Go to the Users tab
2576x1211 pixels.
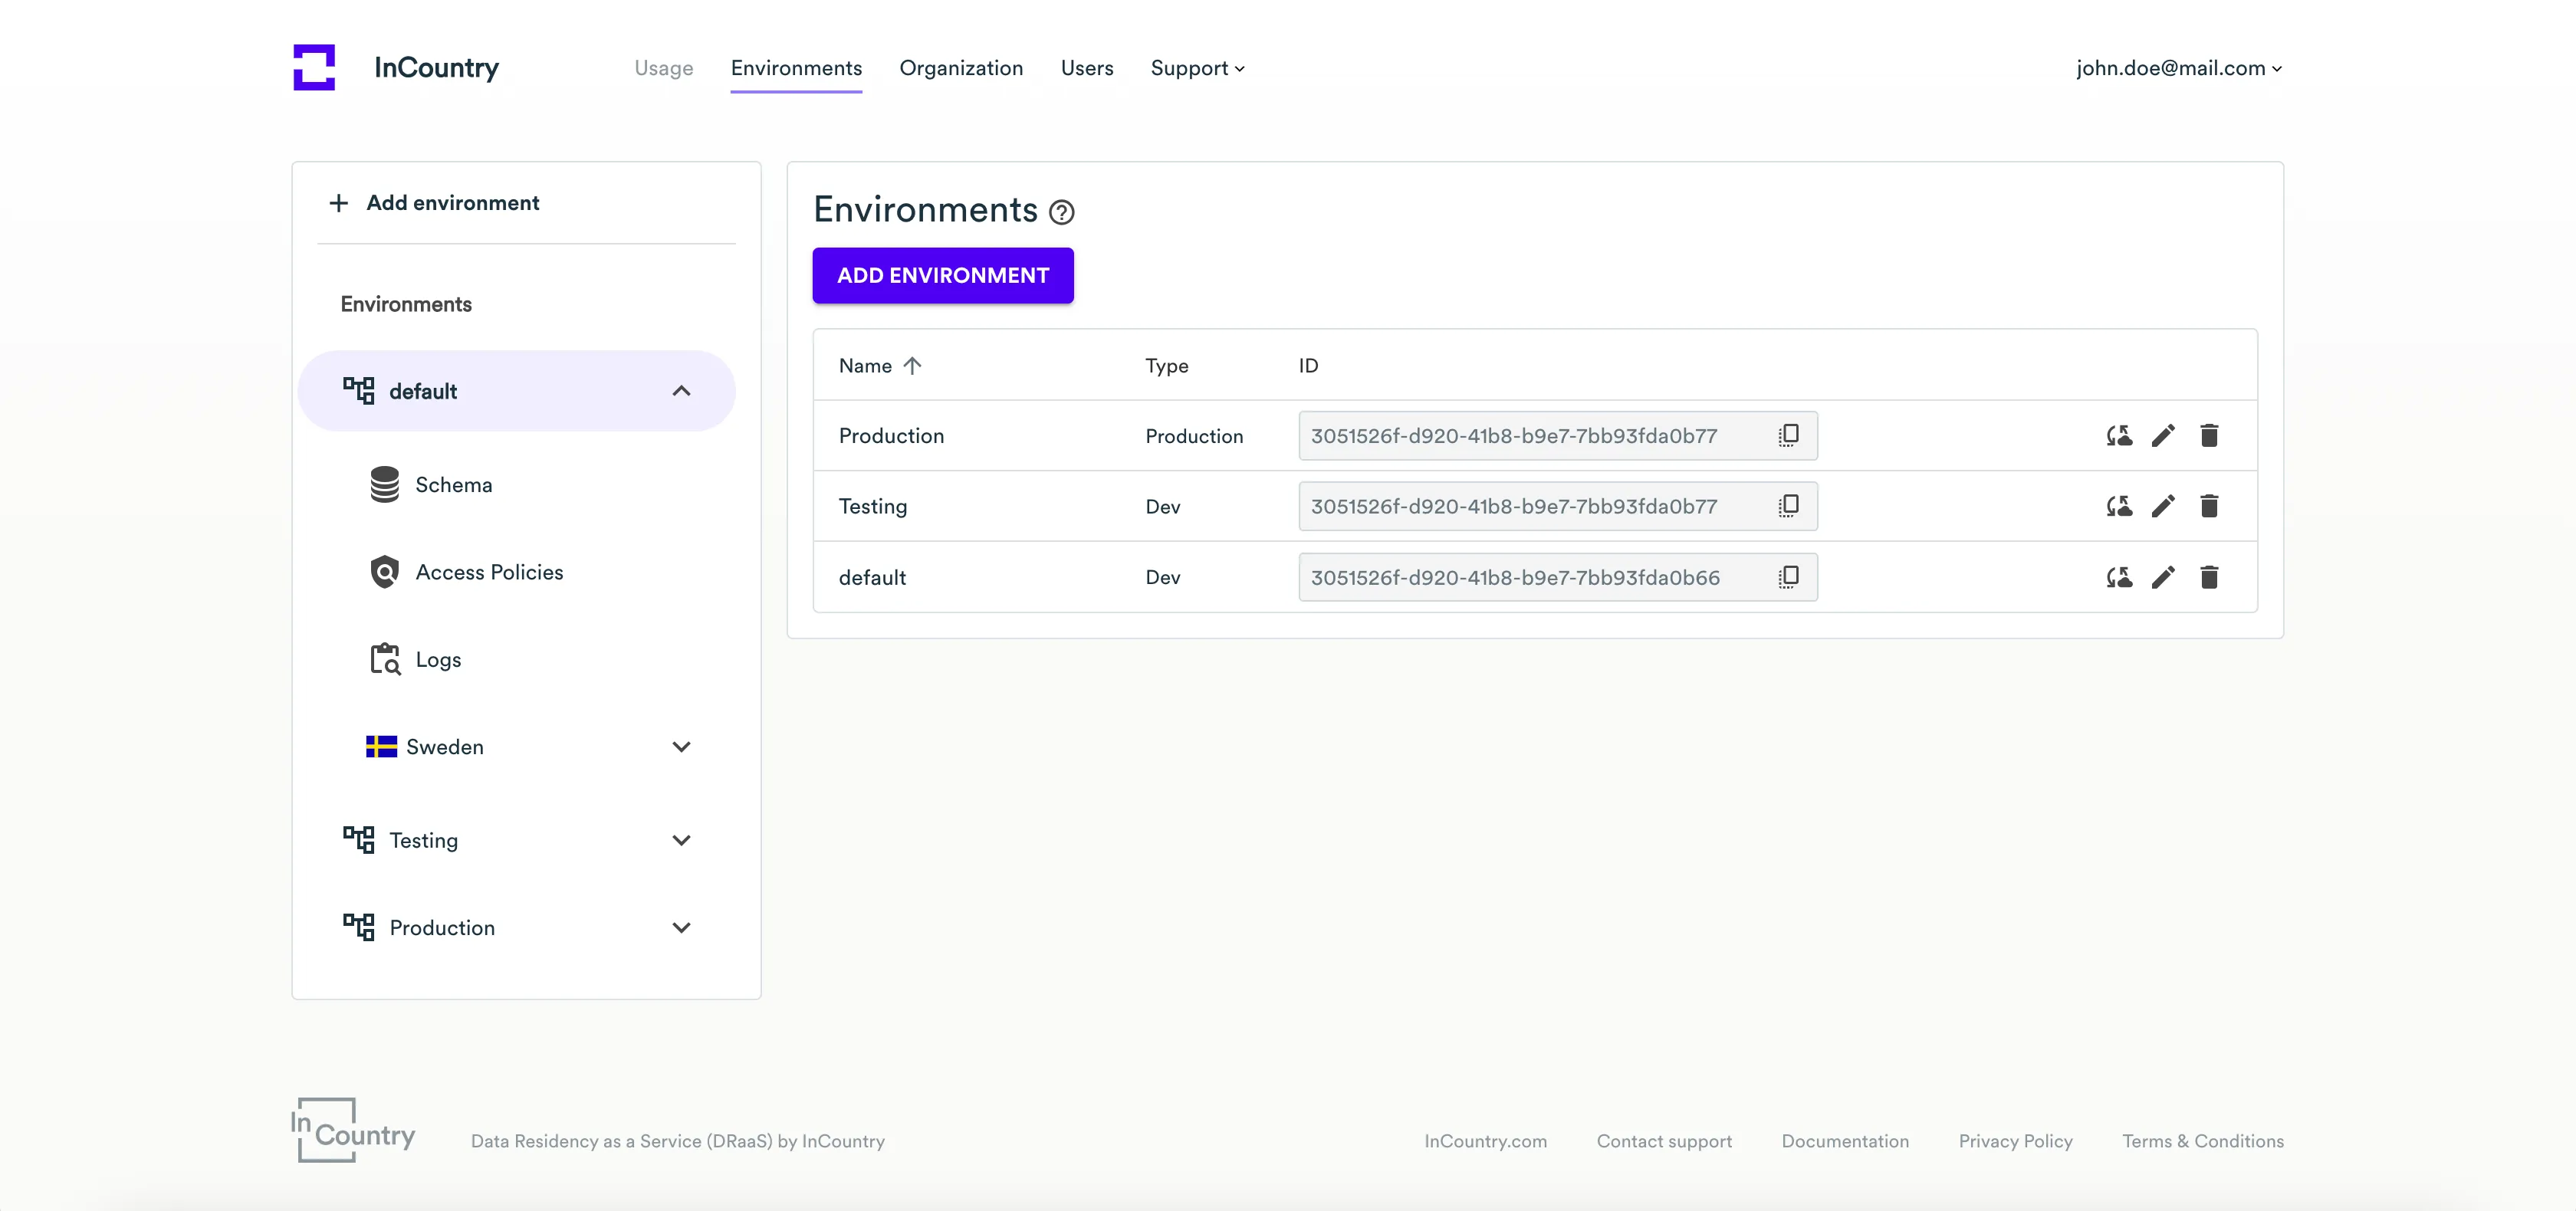1086,68
